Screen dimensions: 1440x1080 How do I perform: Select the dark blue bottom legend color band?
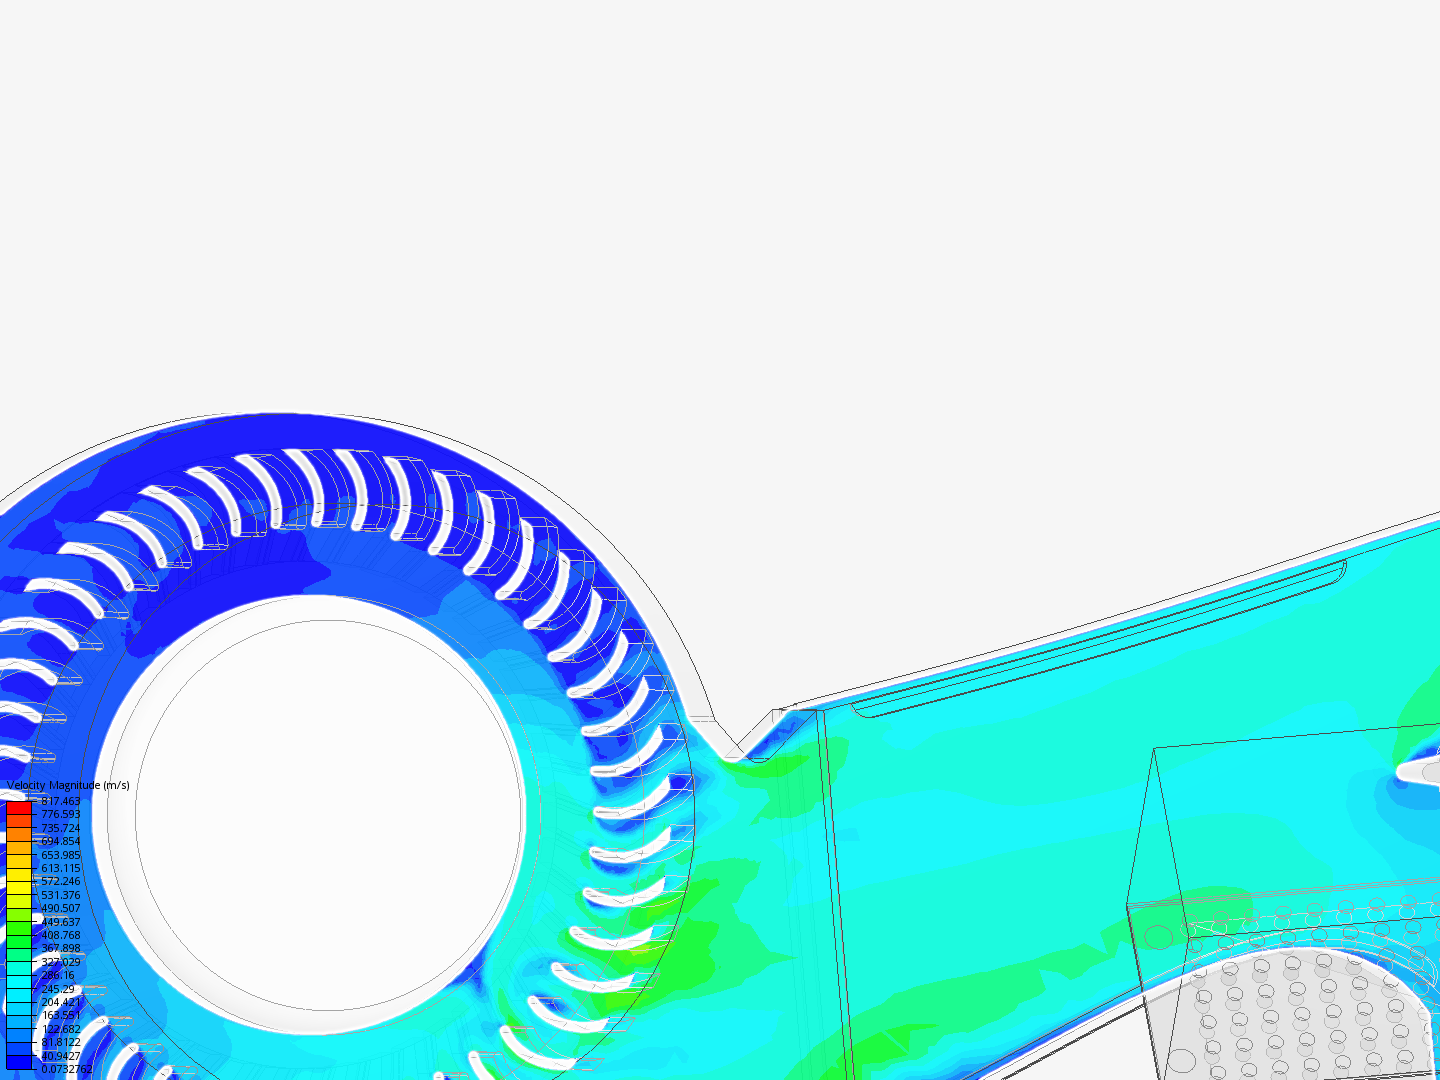[x=19, y=1062]
